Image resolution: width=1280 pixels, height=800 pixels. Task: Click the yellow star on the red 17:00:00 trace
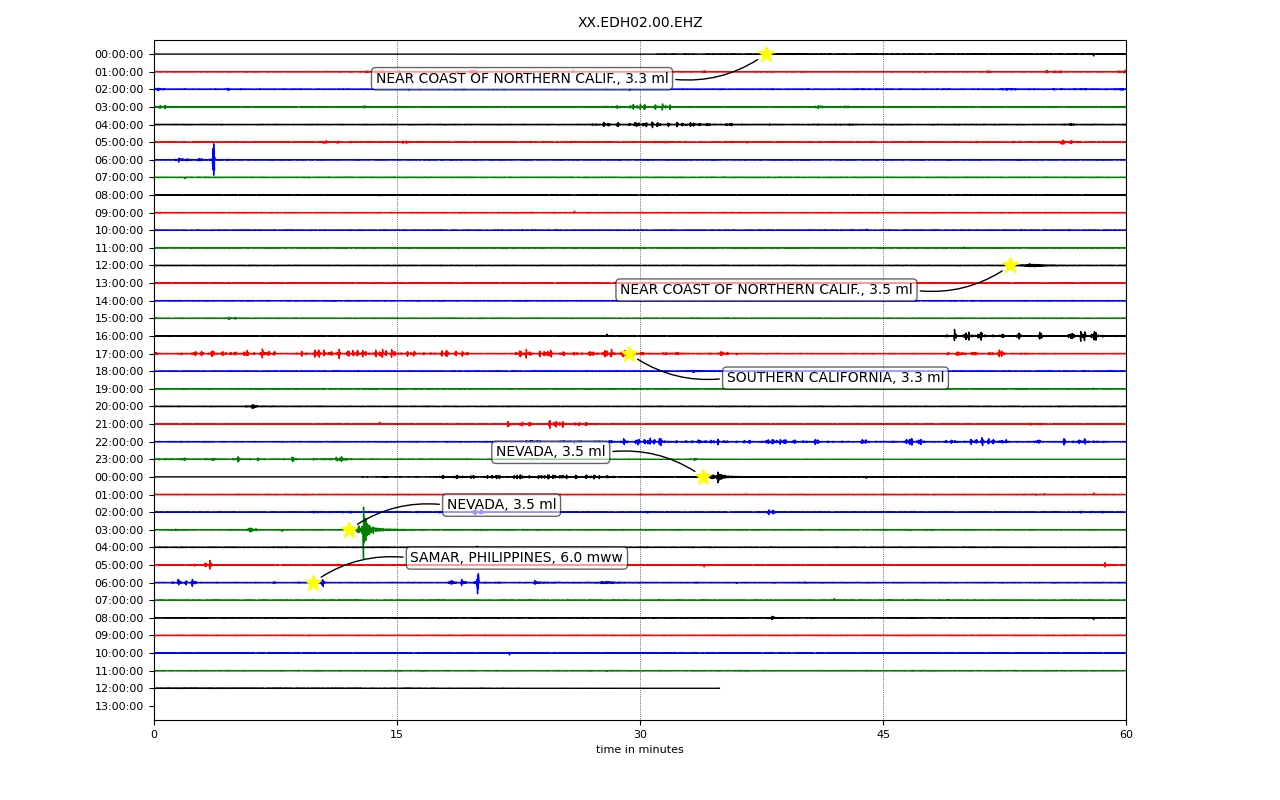[x=629, y=354]
